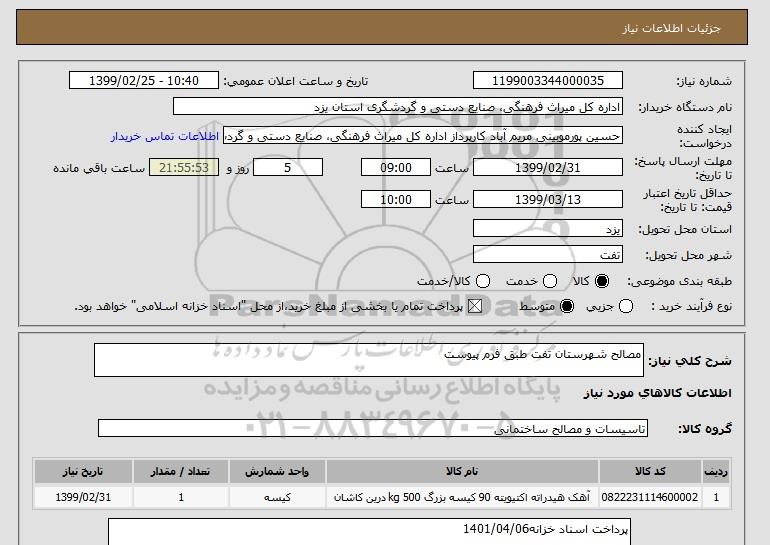The image size is (770, 545).
Task: Click the delivery province field یزد
Action: click(548, 228)
